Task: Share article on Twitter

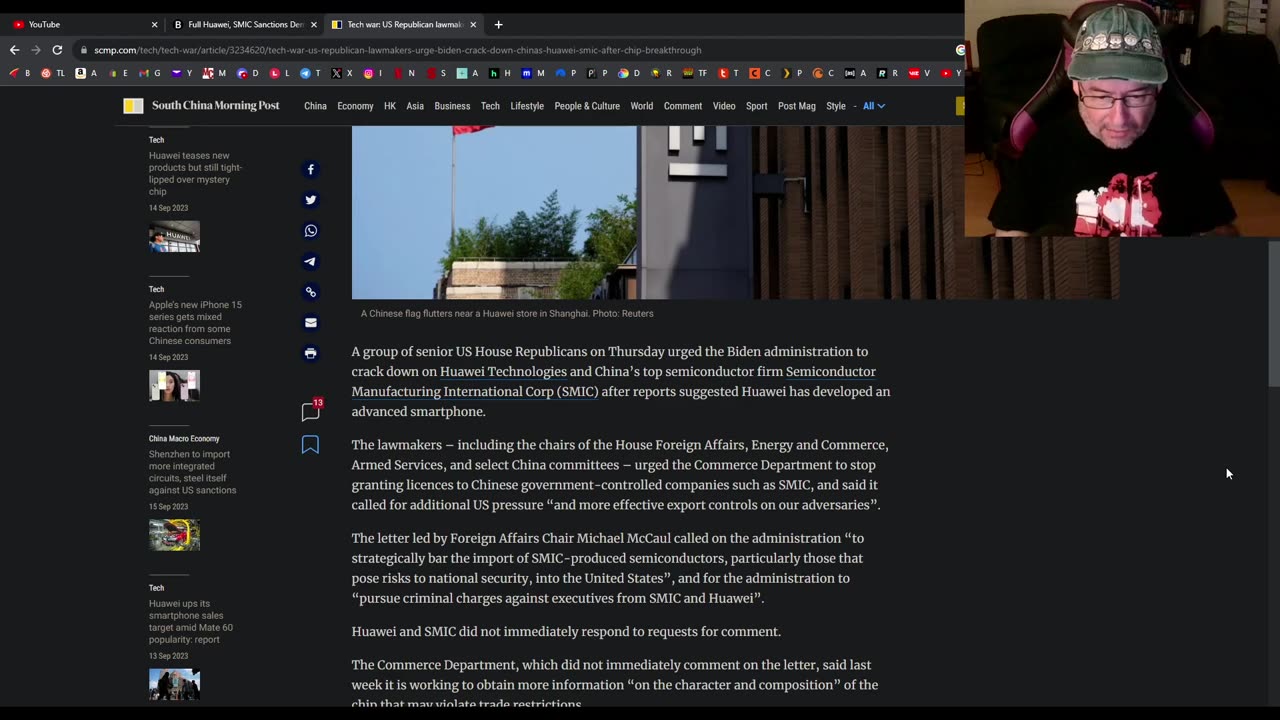Action: 310,200
